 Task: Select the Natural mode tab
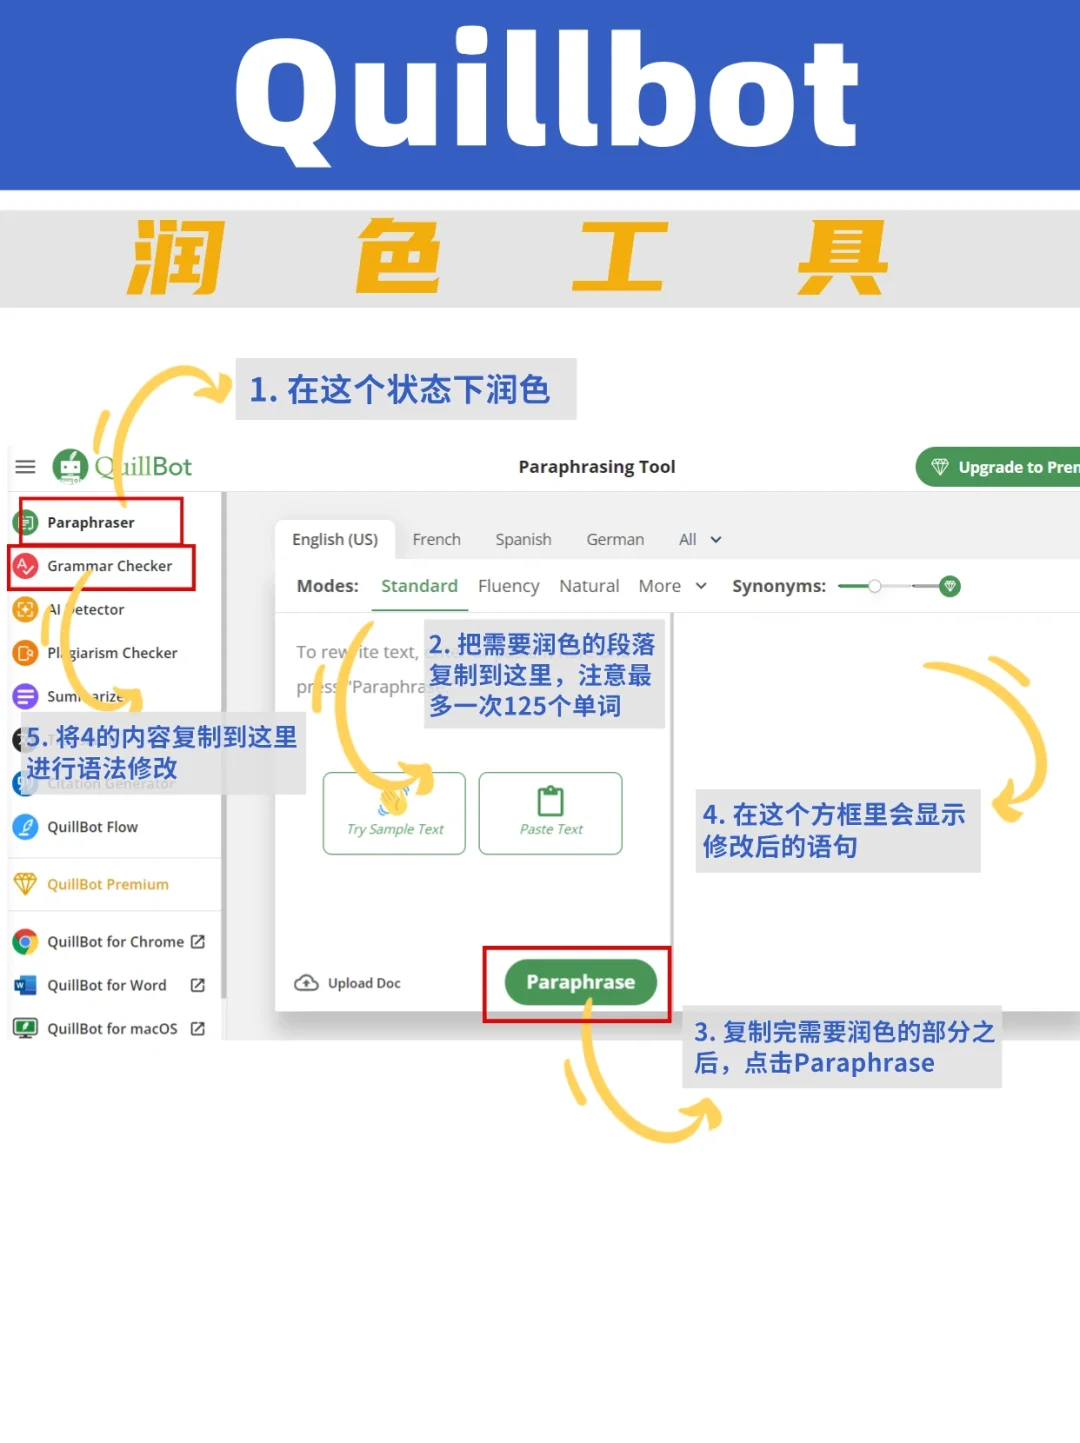(x=589, y=586)
